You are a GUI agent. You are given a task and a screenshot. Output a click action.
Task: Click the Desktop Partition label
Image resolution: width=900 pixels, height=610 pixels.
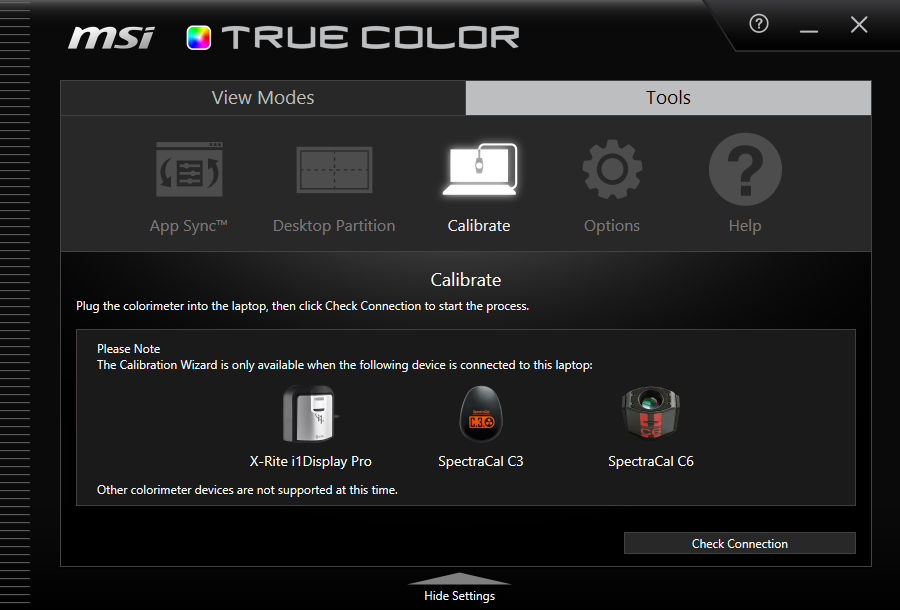coord(334,226)
